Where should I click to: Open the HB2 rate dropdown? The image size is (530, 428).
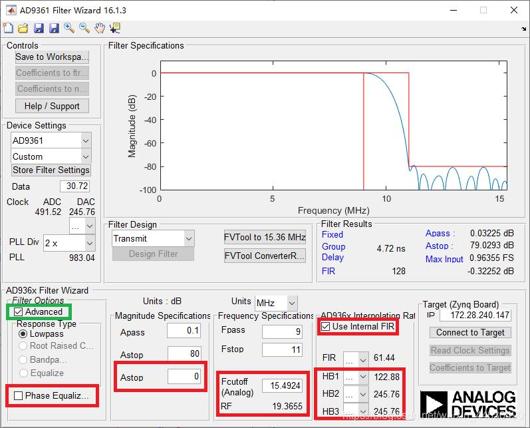[356, 394]
